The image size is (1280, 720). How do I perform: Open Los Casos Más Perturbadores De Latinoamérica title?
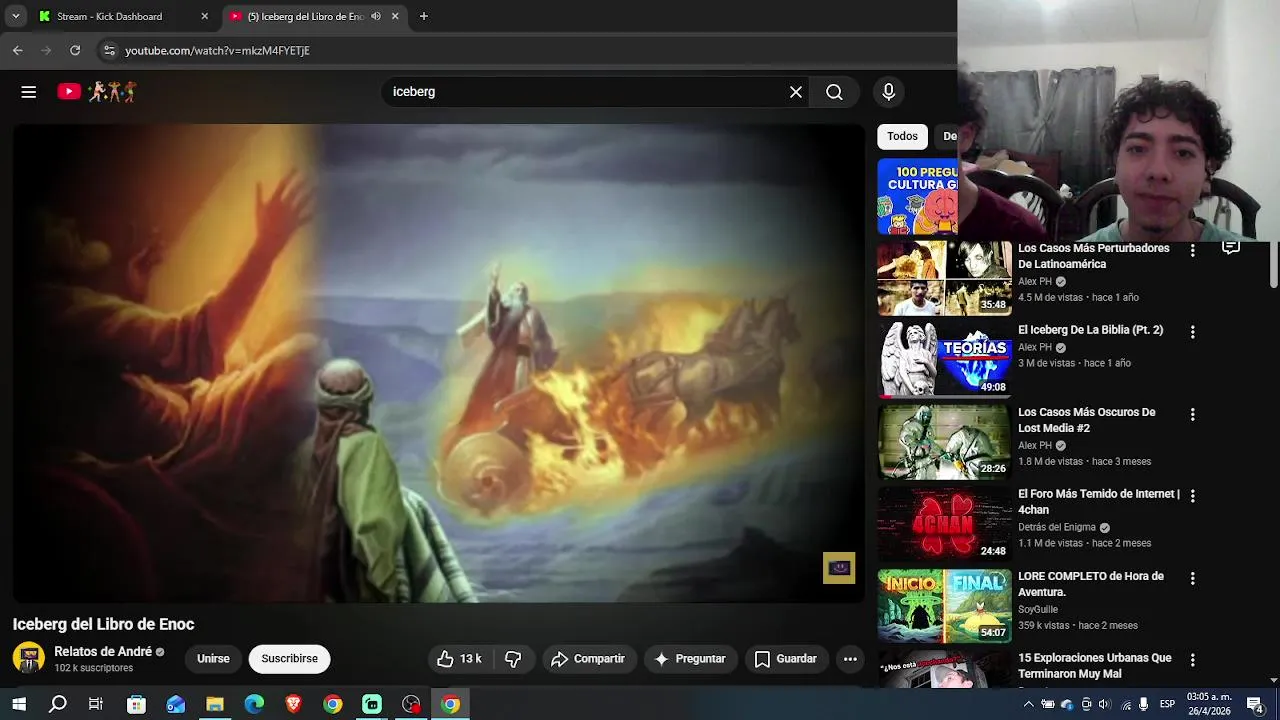coord(1093,256)
